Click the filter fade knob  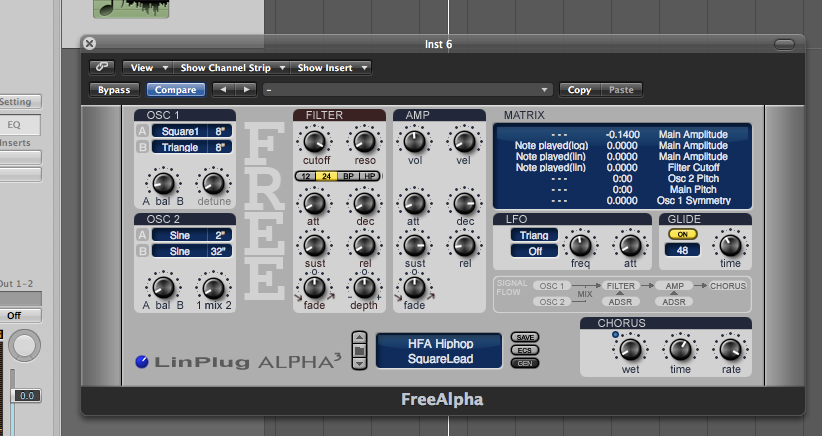[x=315, y=287]
